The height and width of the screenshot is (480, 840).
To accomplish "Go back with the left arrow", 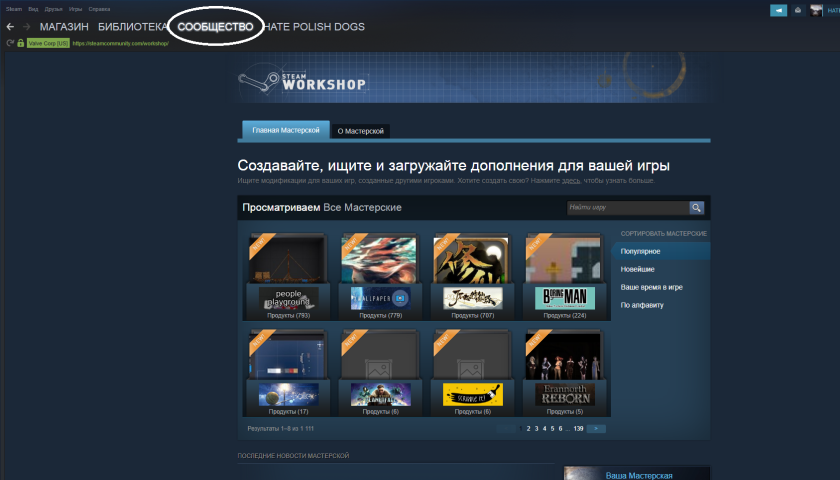I will click(x=10, y=26).
